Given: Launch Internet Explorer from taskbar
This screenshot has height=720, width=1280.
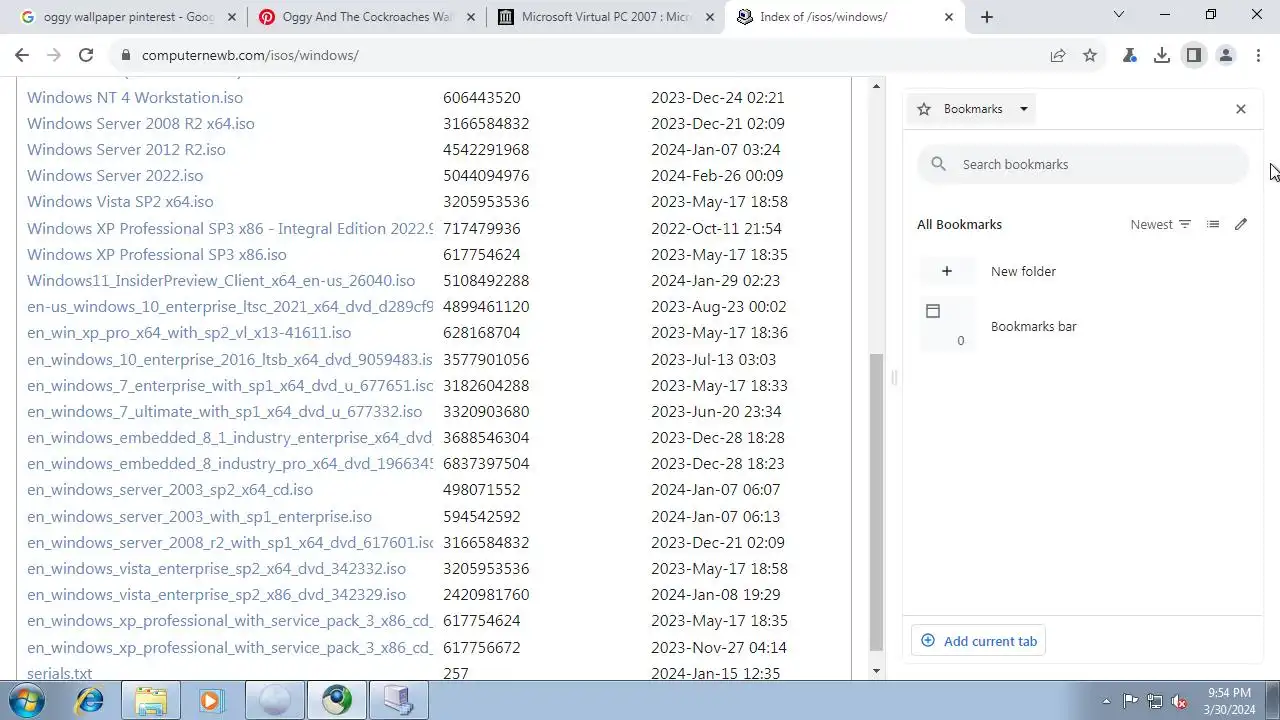Looking at the screenshot, I should [89, 700].
